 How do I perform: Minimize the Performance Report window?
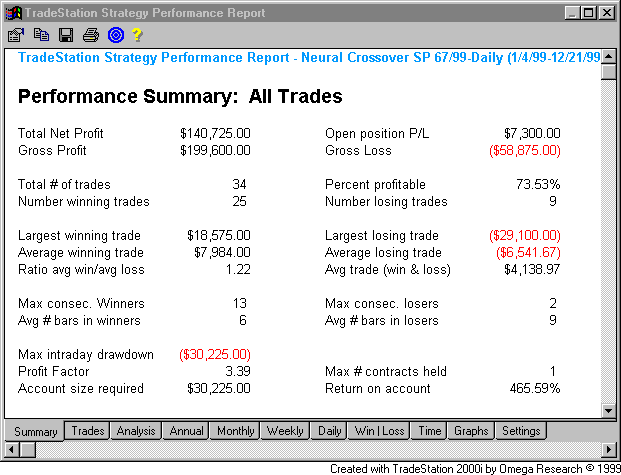click(572, 13)
